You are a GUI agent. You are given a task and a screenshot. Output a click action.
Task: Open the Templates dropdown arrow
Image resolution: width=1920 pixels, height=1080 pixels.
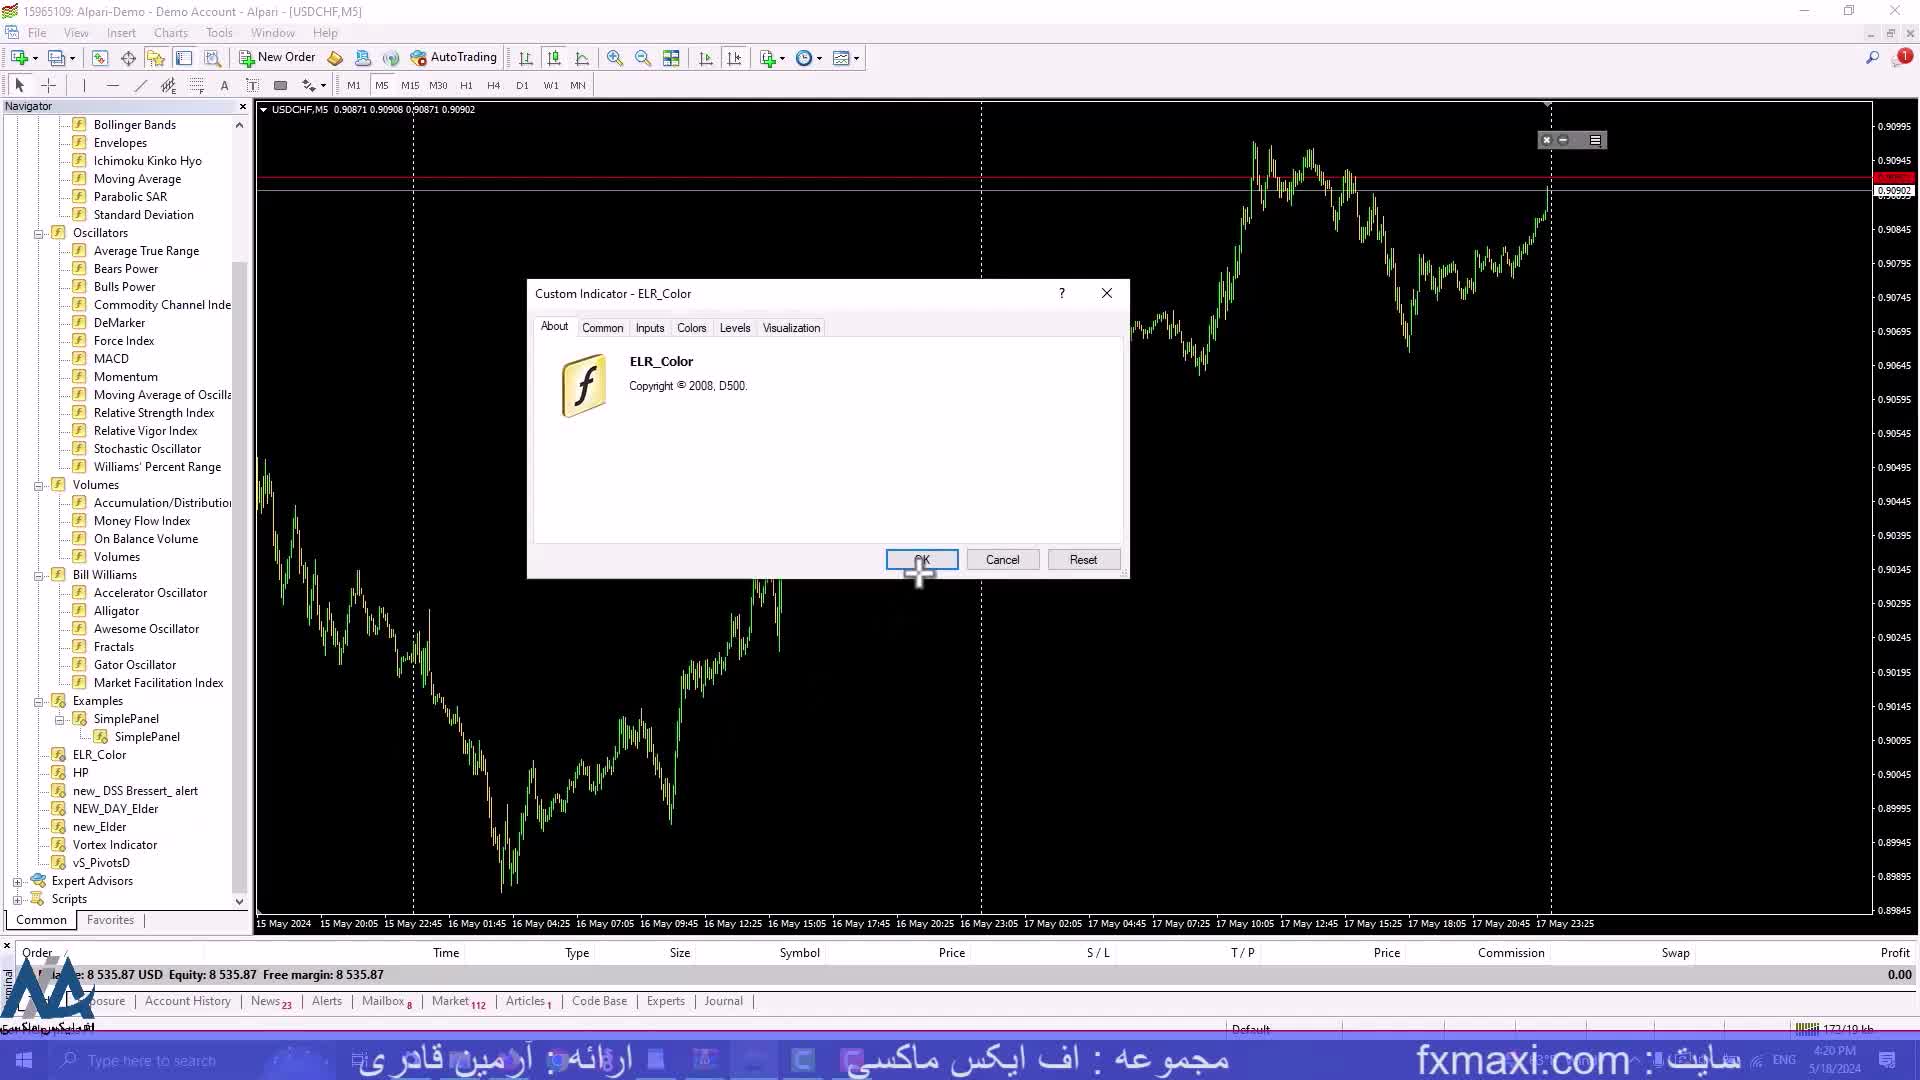[857, 58]
